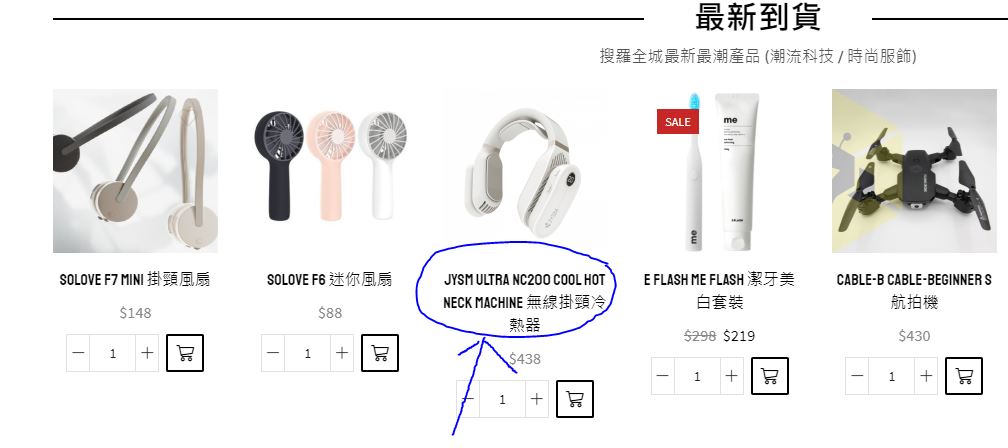The width and height of the screenshot is (1008, 448).
Task: Increase quantity of SOLOVE F6 fan
Action: click(342, 353)
